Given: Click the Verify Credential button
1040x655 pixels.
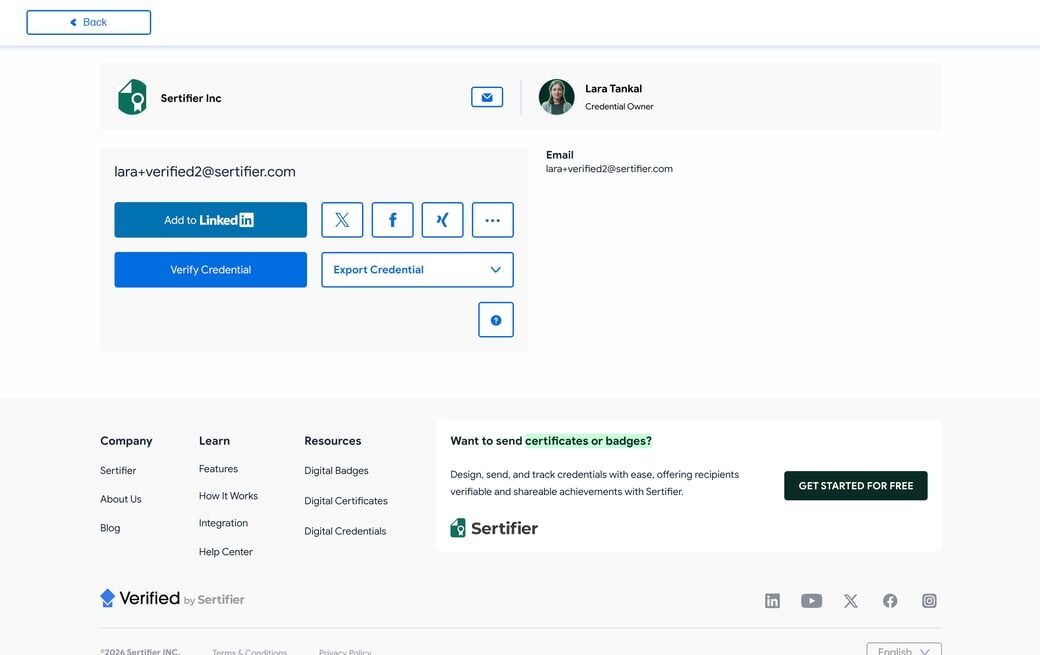Looking at the screenshot, I should [210, 270].
